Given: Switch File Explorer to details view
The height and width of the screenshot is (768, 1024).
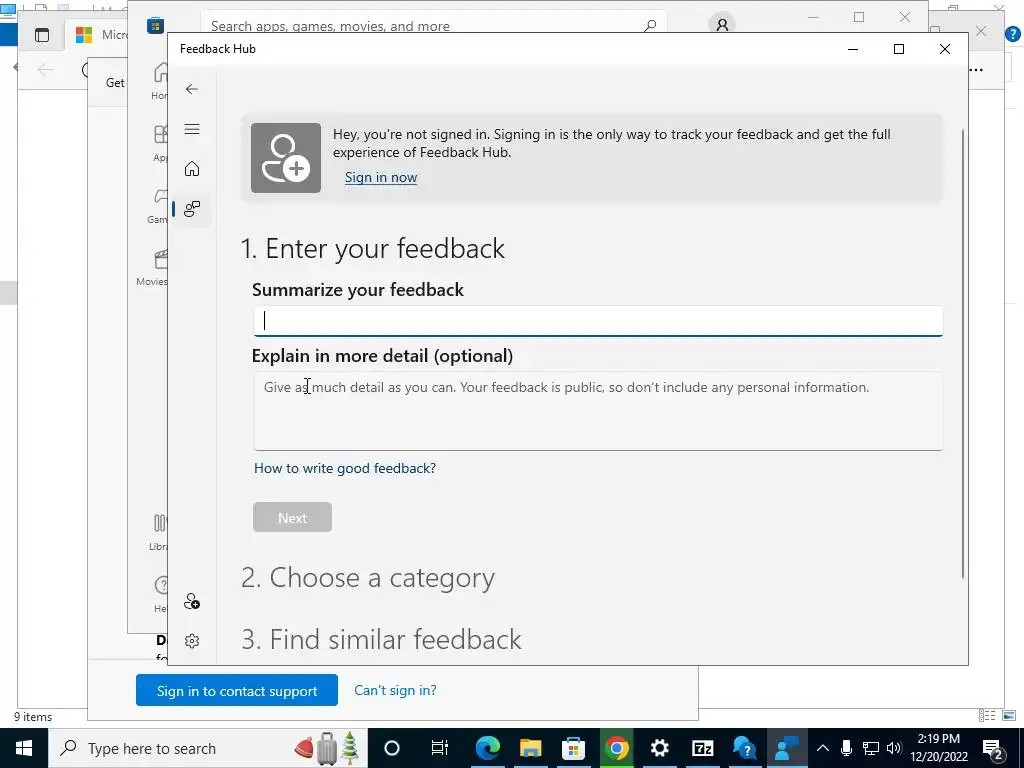Looking at the screenshot, I should 987,716.
